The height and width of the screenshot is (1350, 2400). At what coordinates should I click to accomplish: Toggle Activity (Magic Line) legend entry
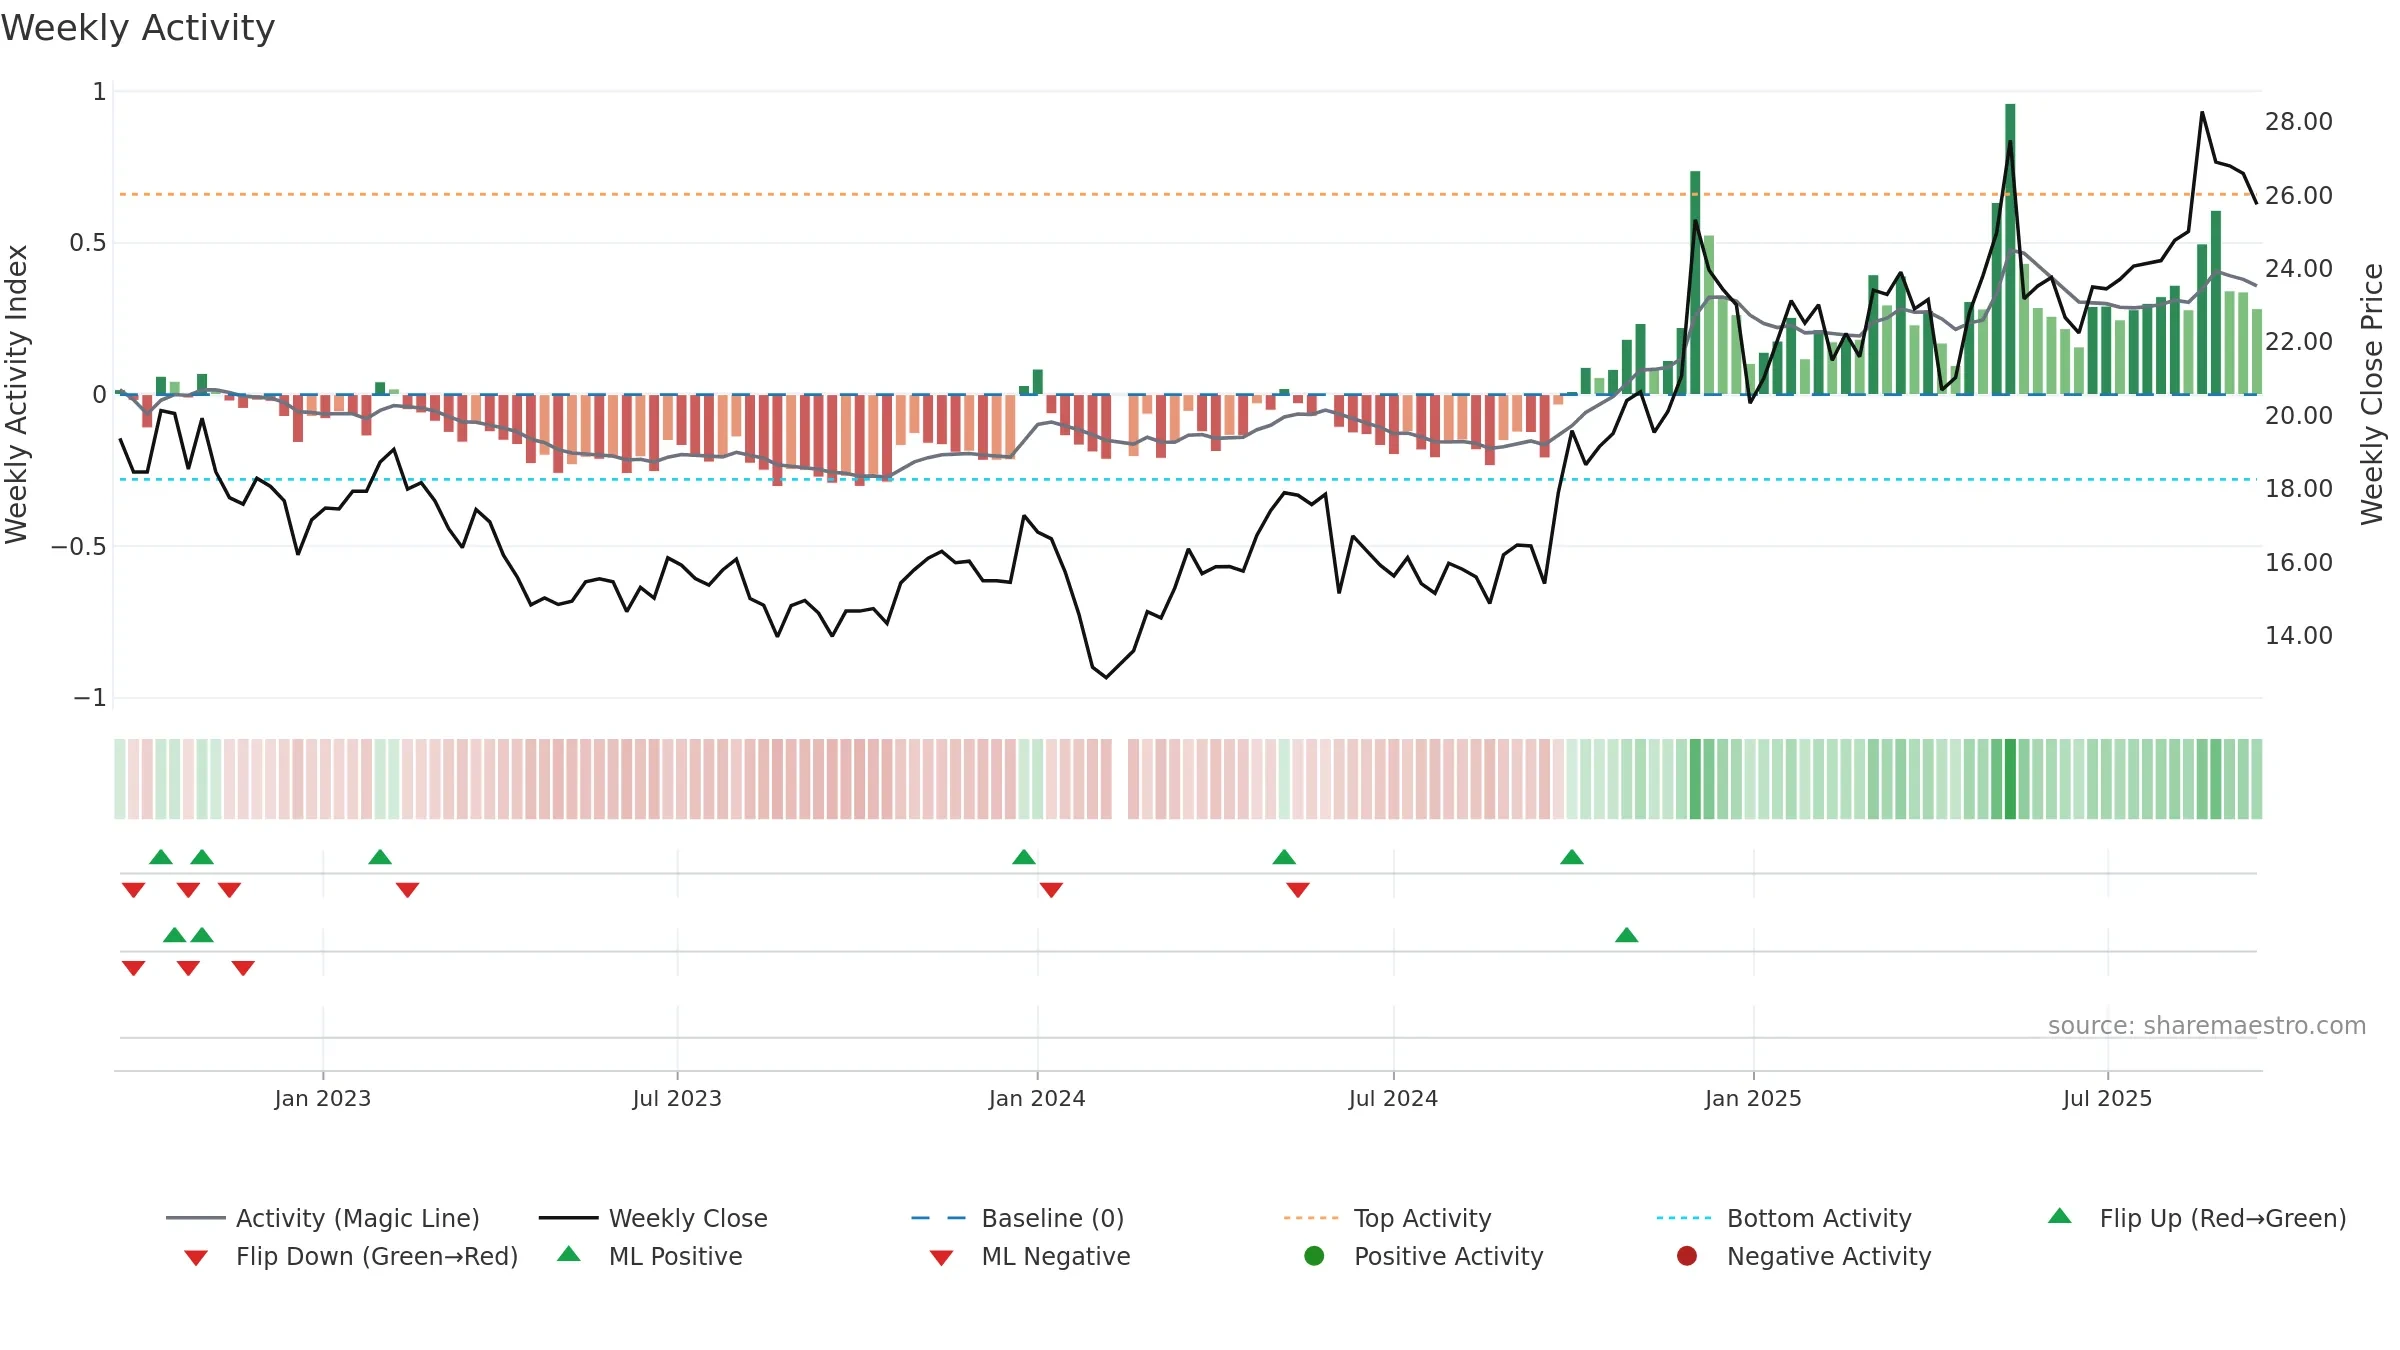[x=323, y=1218]
